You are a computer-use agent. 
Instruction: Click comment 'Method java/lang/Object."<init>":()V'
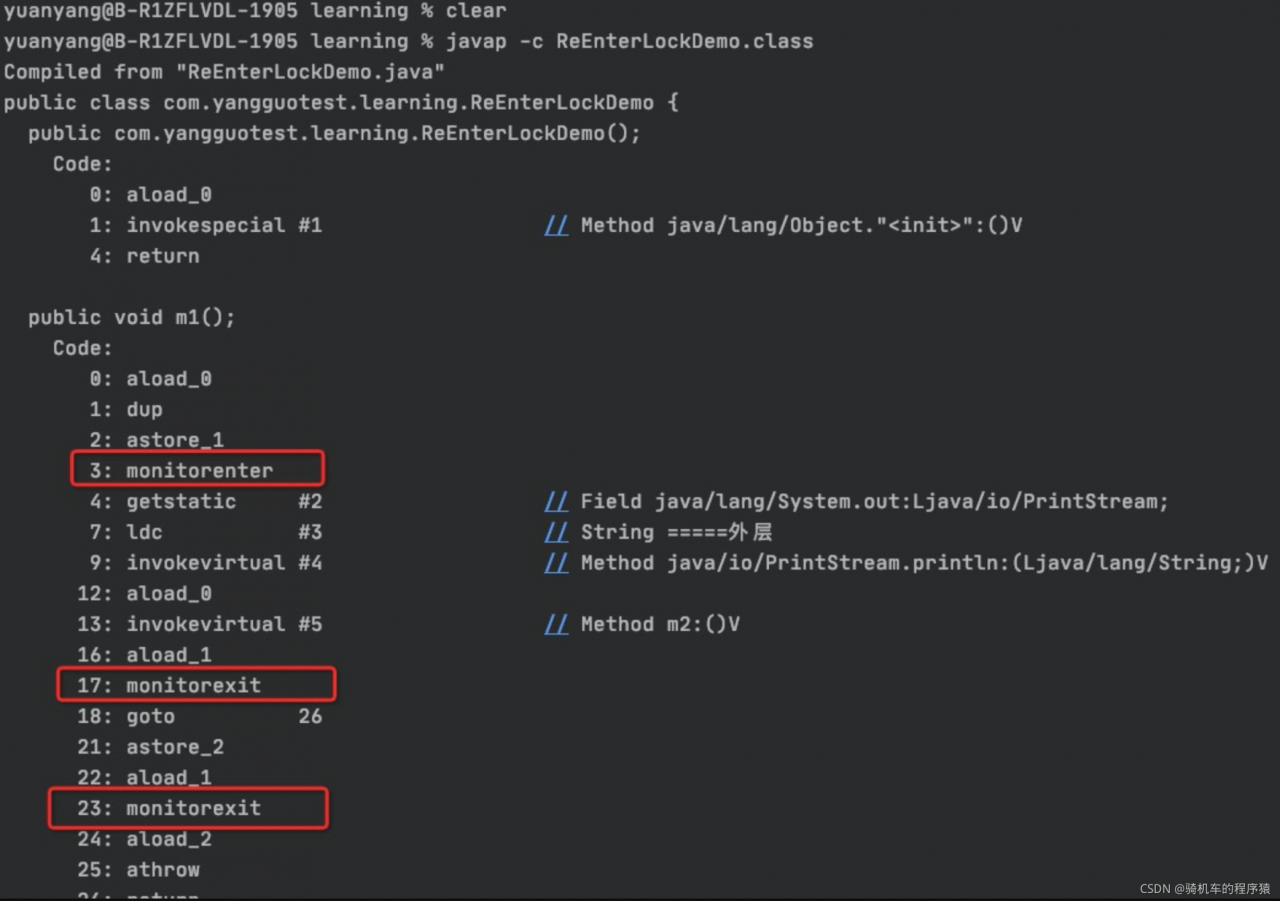[x=801, y=225]
